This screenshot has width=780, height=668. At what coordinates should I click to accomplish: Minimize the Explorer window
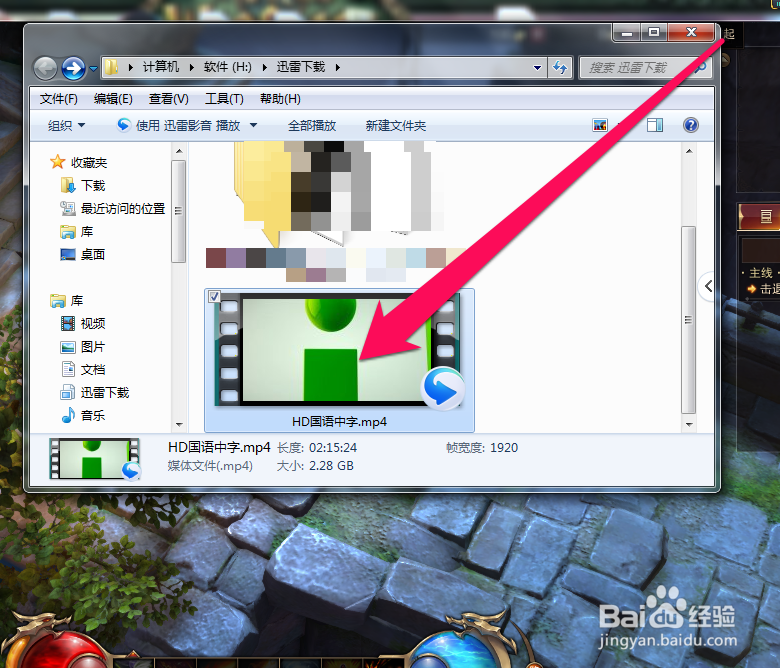pyautogui.click(x=627, y=33)
